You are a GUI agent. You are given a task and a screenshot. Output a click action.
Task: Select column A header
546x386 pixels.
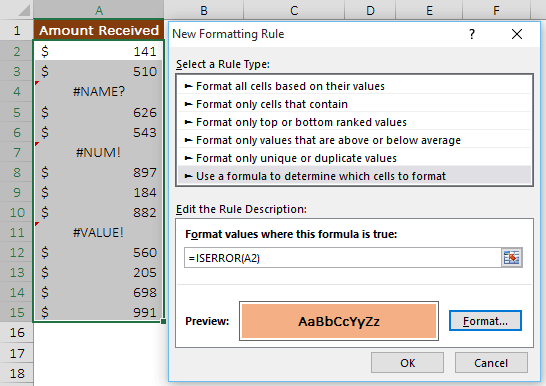[99, 10]
